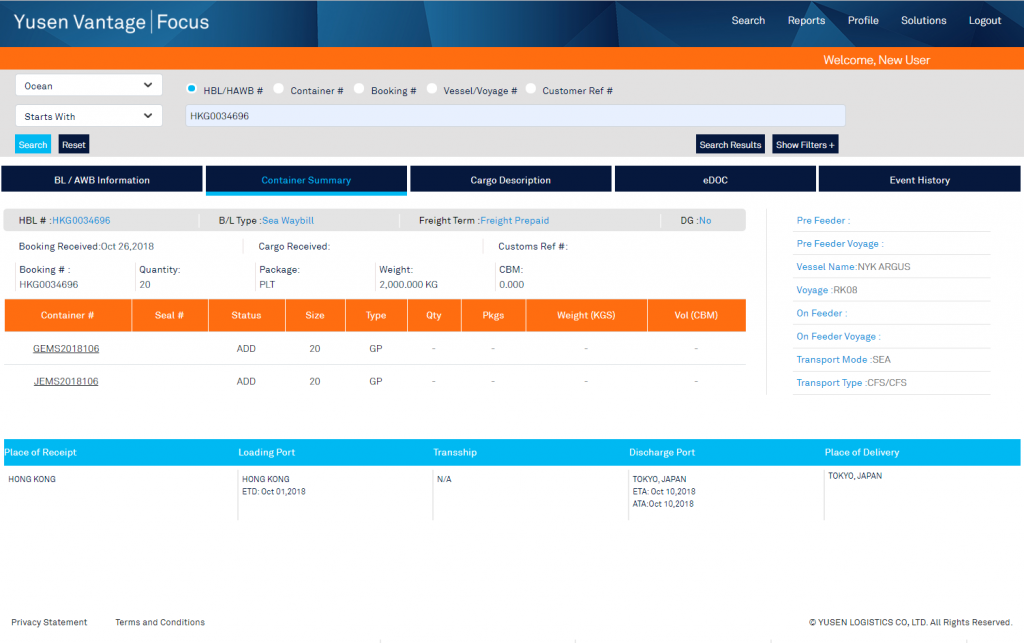Click the Size column header
The width and height of the screenshot is (1024, 643).
(315, 315)
